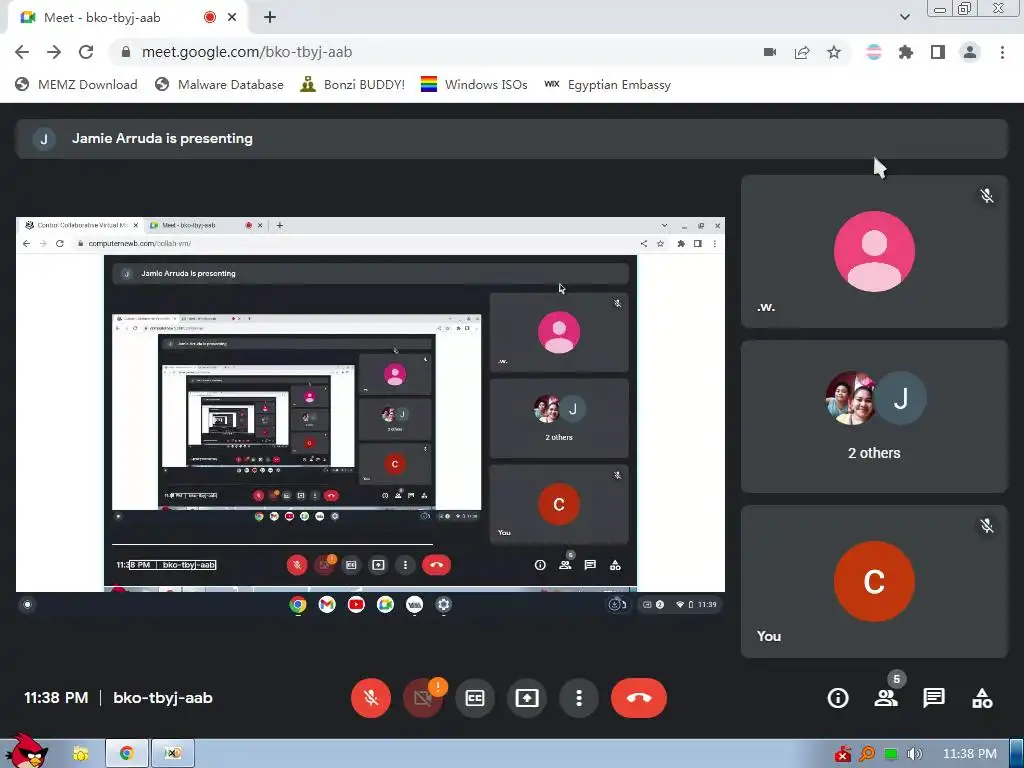
Task: Go back in Chrome browser
Action: pos(22,52)
